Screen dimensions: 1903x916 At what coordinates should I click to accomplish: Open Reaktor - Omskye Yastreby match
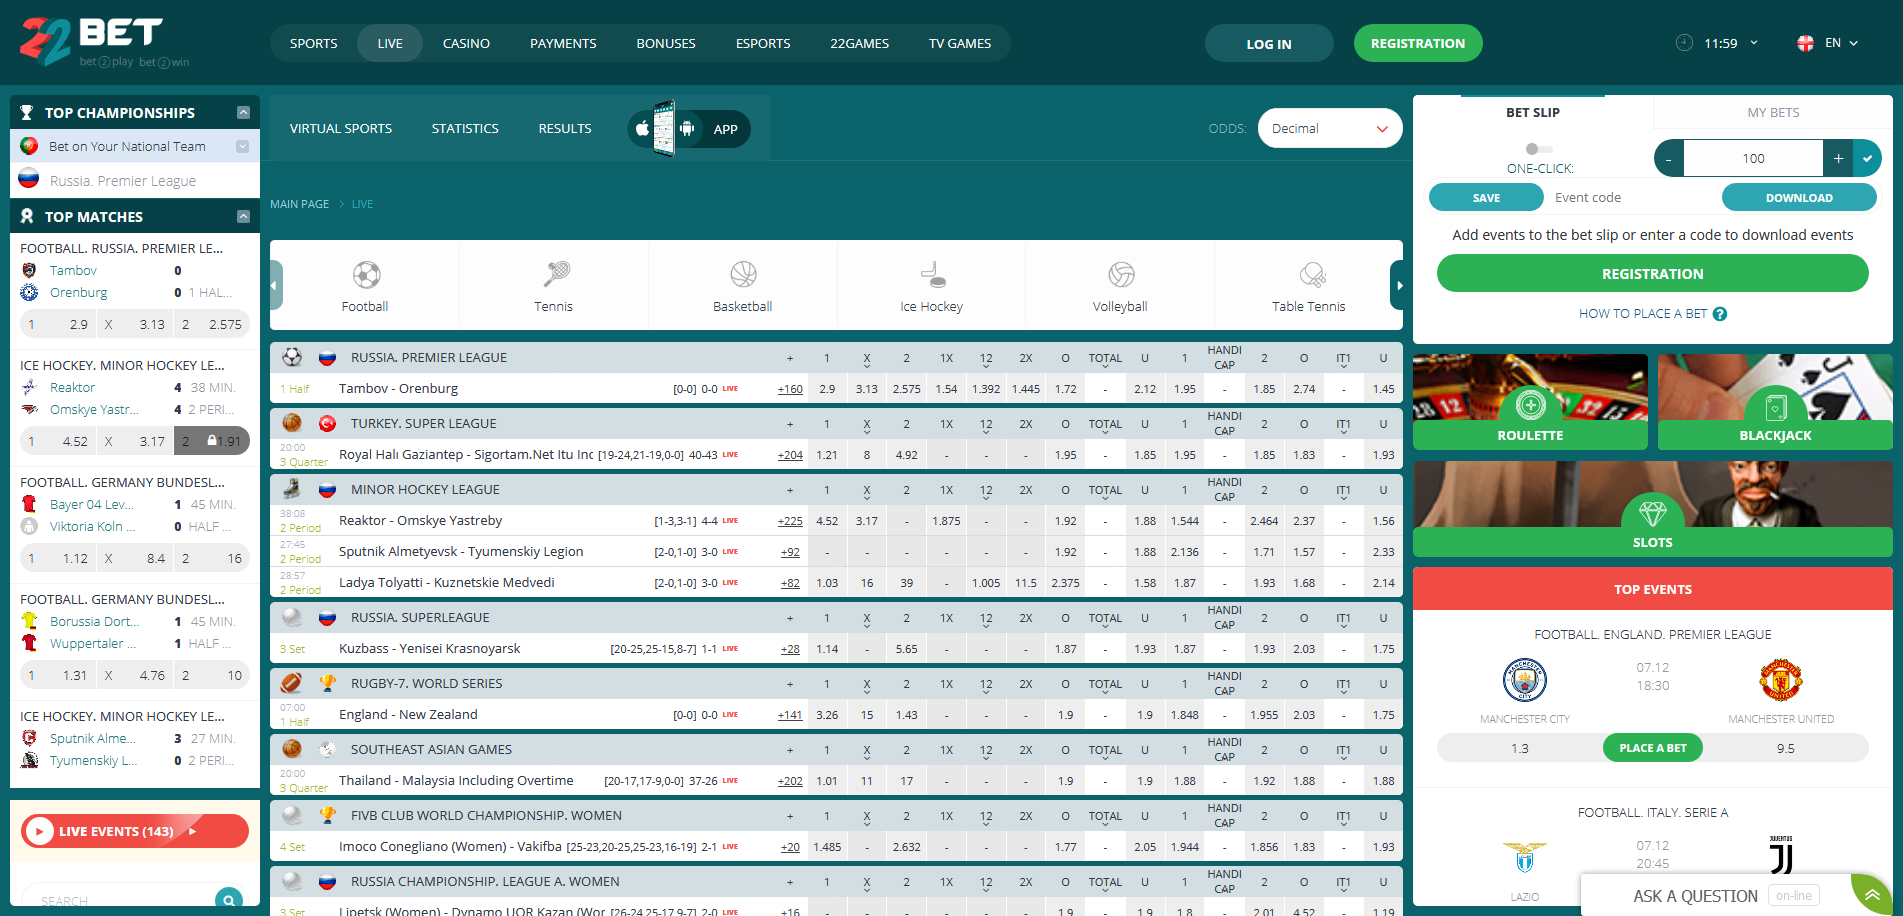420,520
